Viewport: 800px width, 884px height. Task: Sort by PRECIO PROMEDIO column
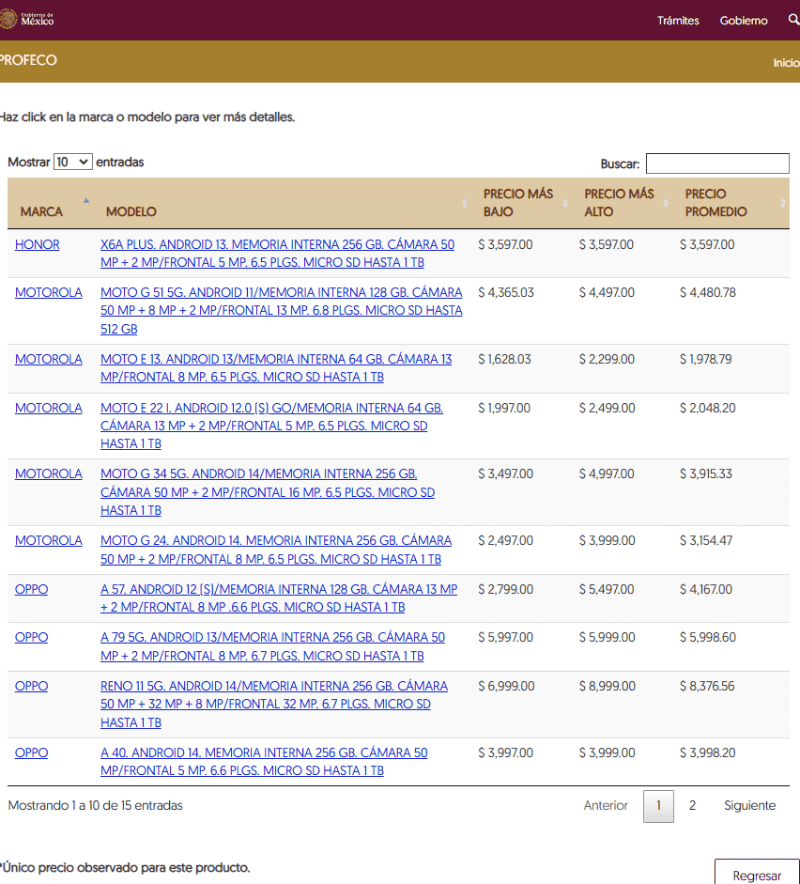[716, 203]
